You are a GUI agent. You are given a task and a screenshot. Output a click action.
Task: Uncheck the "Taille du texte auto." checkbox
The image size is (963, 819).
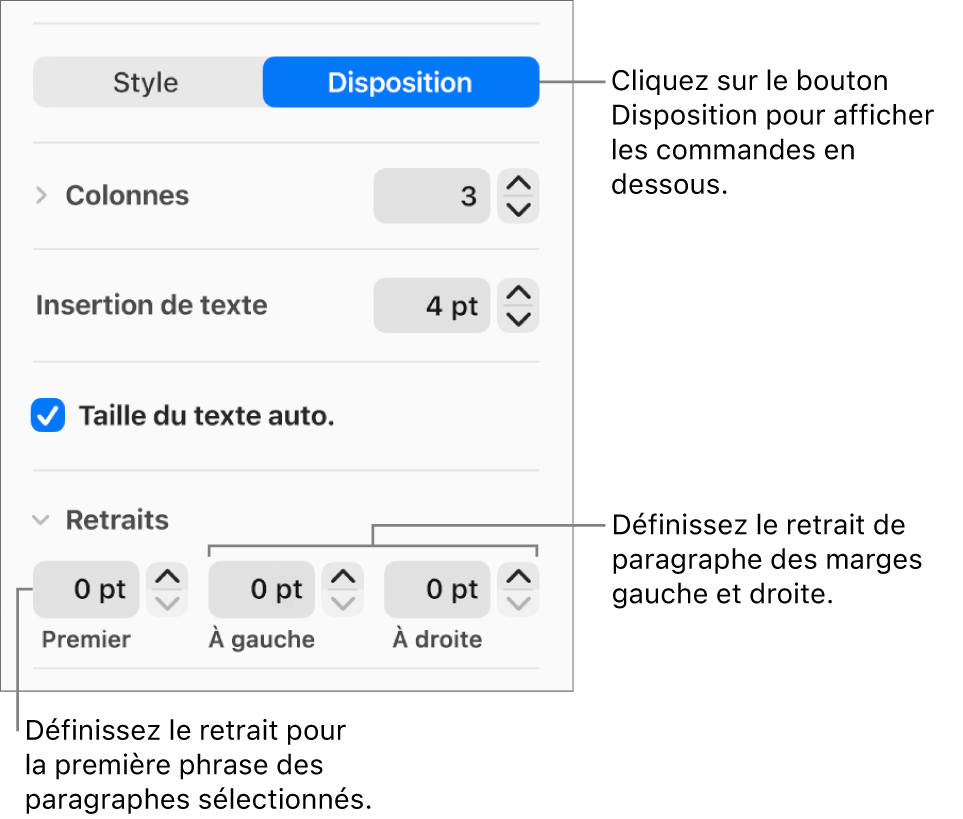tap(47, 415)
